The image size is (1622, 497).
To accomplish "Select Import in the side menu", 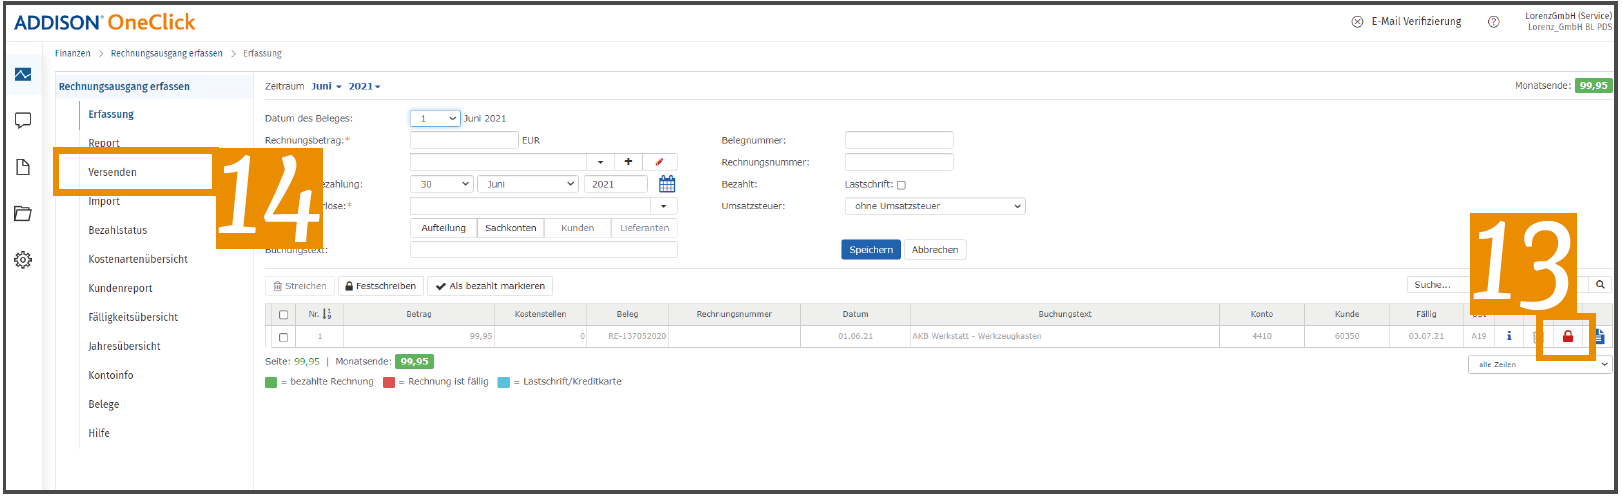I will (104, 201).
